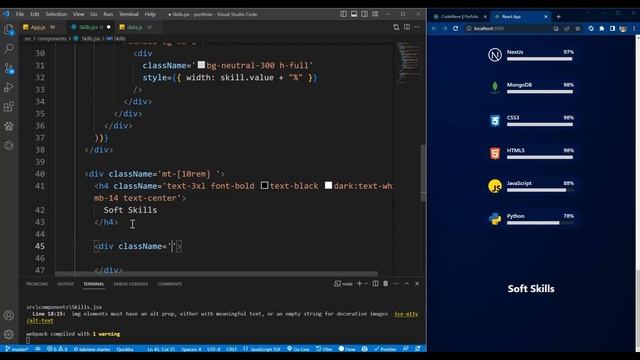Image resolution: width=640 pixels, height=360 pixels.
Task: Add new terminal with plus icon
Action: [x=359, y=283]
